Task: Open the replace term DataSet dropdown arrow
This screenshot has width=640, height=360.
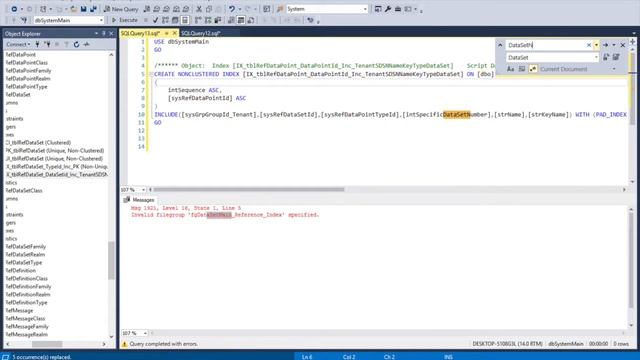Action: (x=596, y=58)
